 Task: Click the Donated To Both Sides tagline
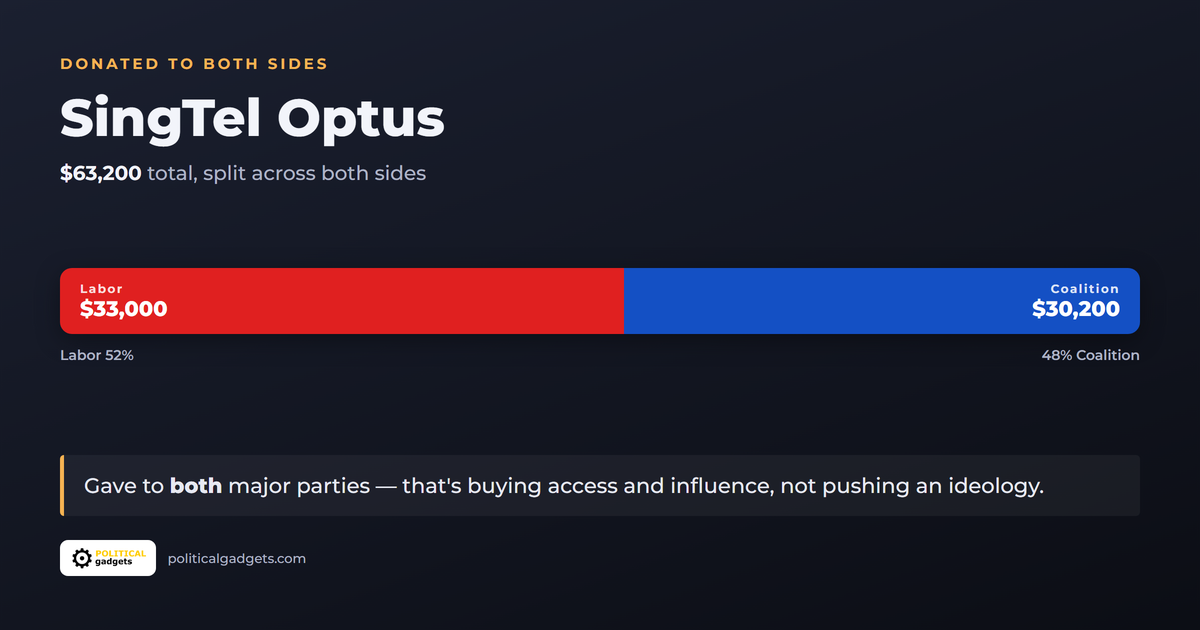point(194,64)
